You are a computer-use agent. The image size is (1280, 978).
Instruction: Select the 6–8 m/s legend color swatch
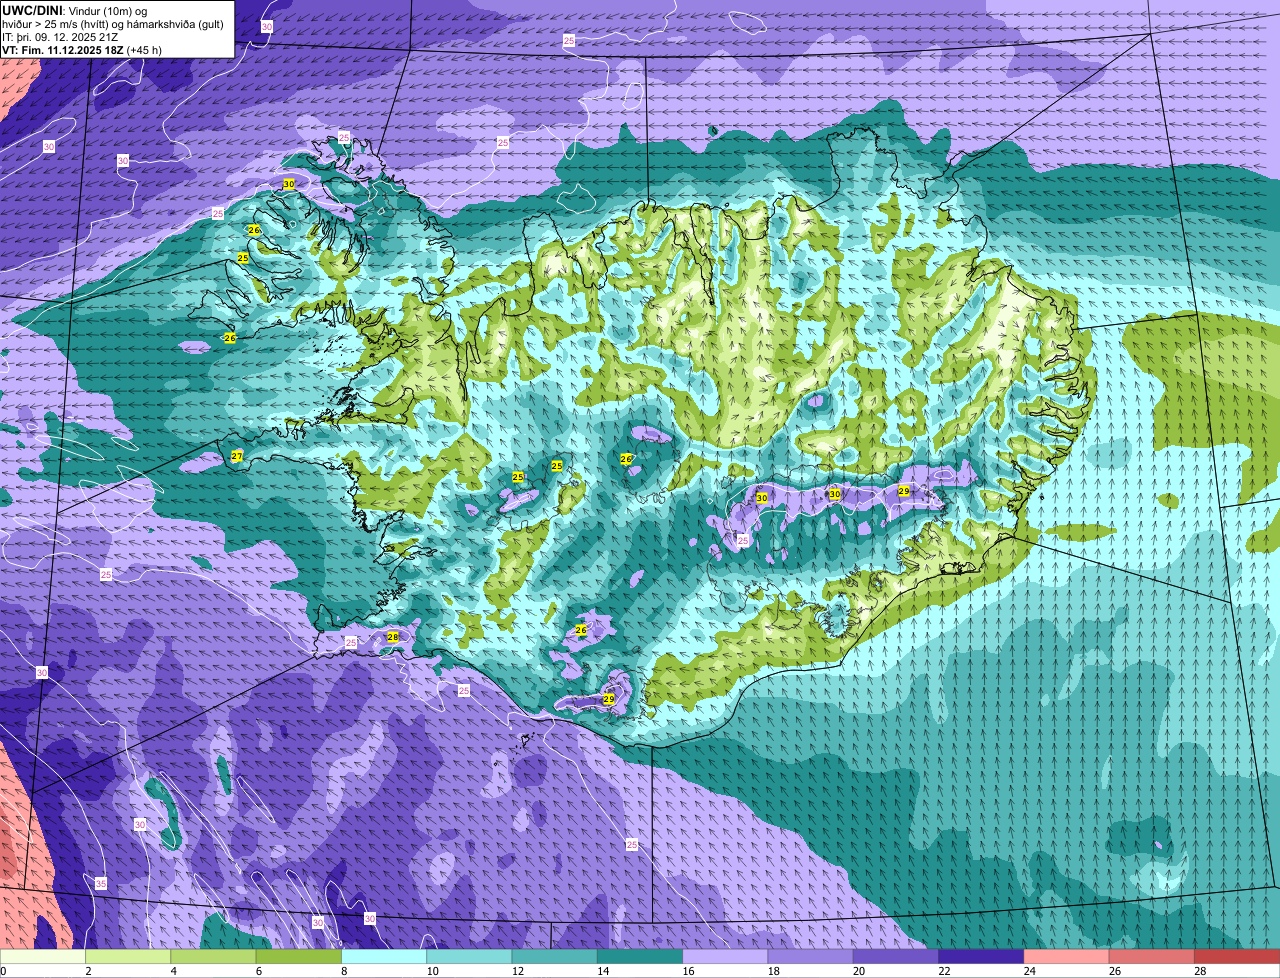coord(299,956)
